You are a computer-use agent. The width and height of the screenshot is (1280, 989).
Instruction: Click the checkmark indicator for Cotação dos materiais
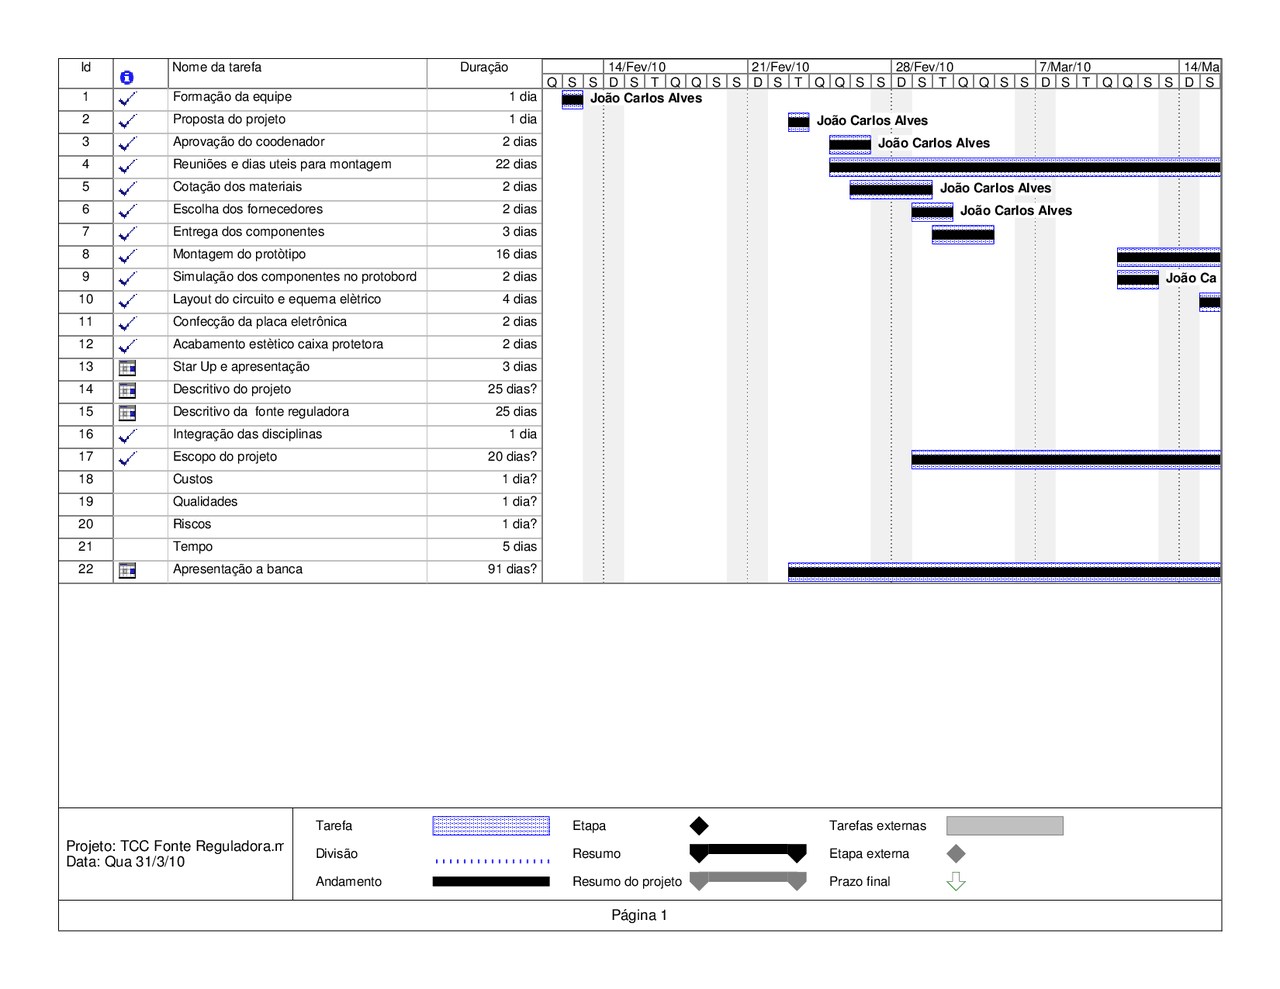[128, 187]
